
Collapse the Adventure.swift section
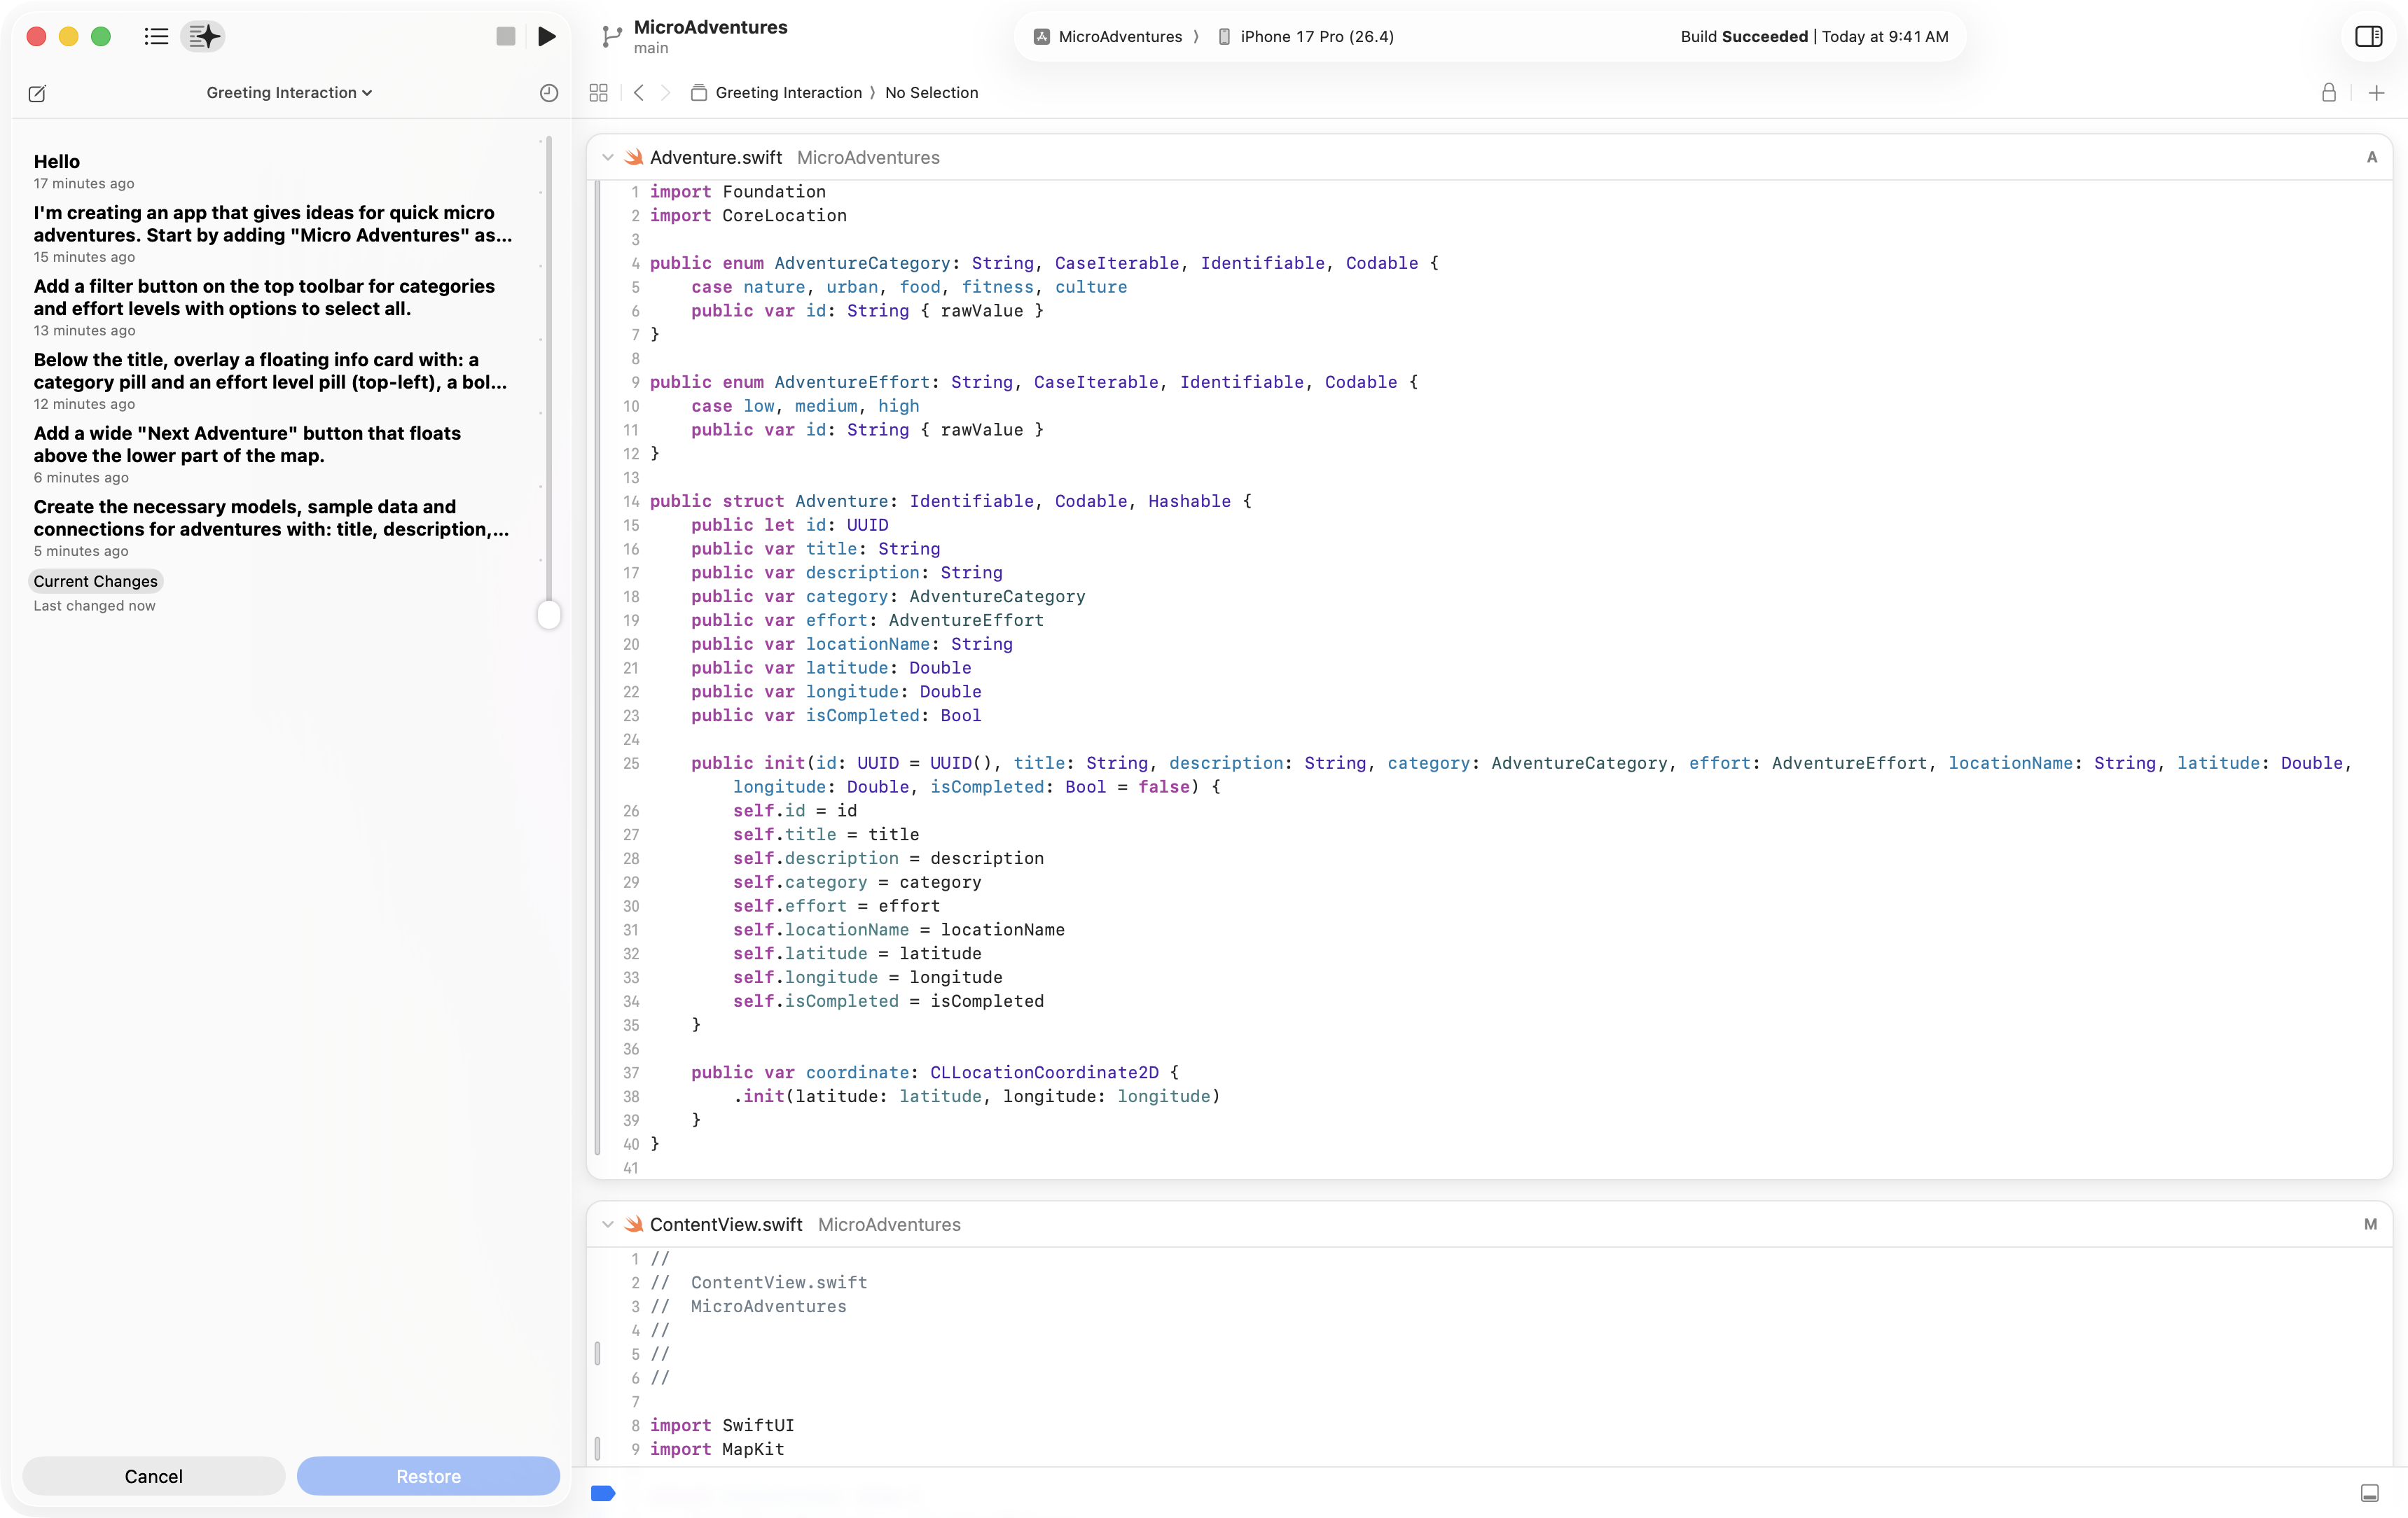coord(608,158)
